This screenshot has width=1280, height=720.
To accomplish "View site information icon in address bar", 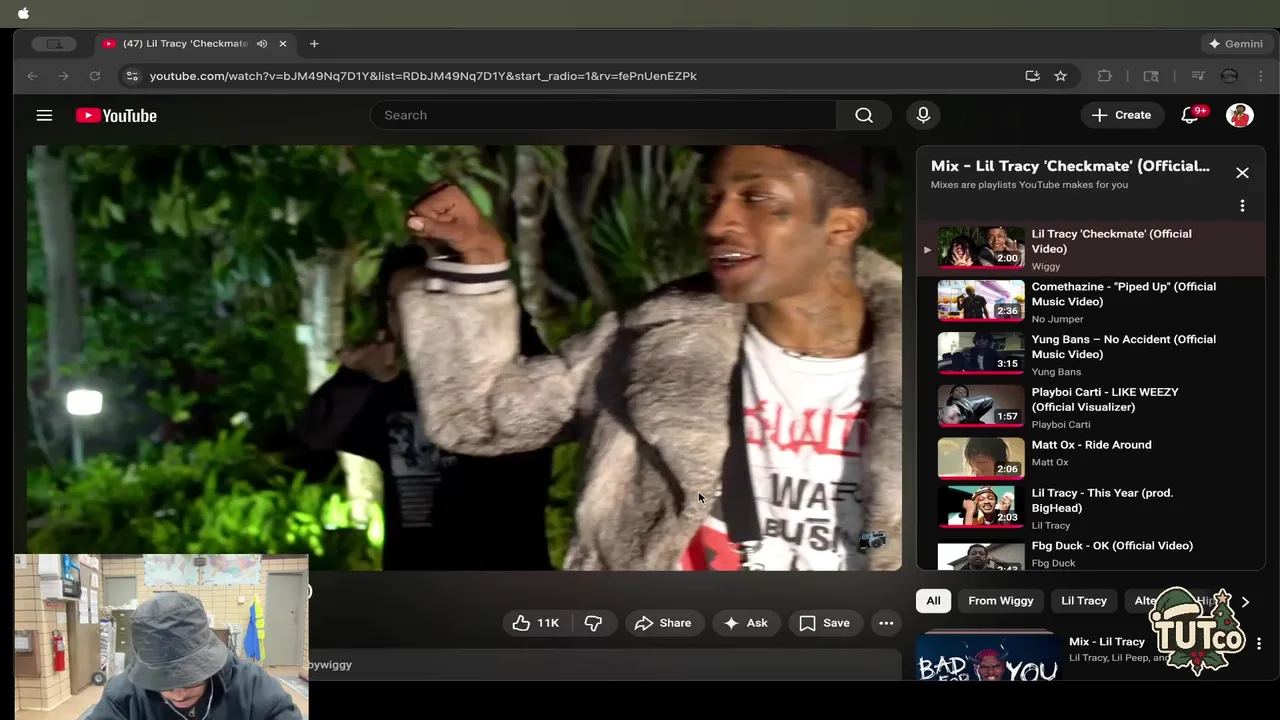I will tap(131, 76).
